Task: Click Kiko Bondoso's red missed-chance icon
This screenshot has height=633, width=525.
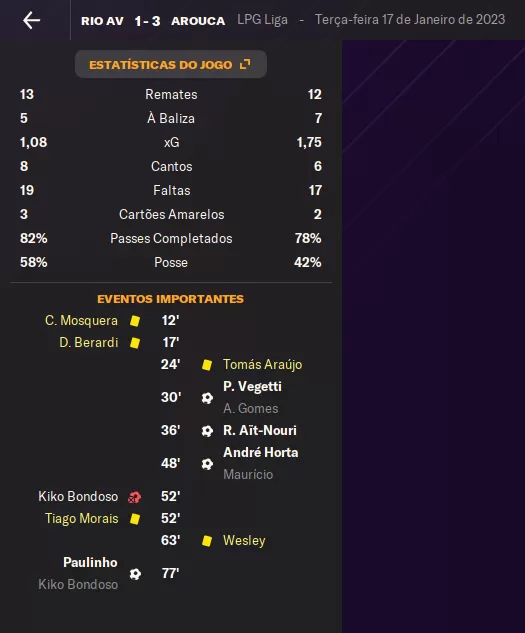Action: (x=134, y=497)
